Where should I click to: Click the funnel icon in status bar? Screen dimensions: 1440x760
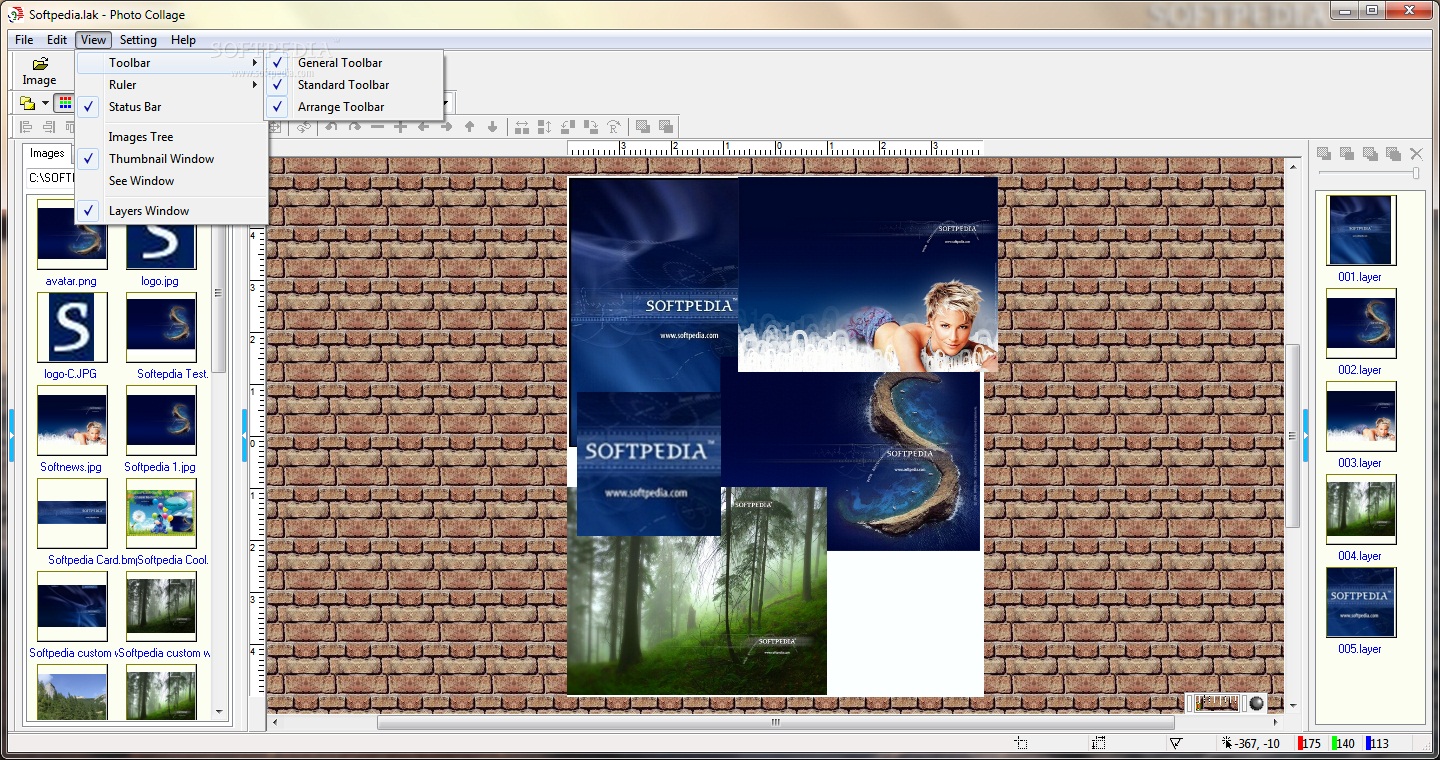tap(1176, 743)
